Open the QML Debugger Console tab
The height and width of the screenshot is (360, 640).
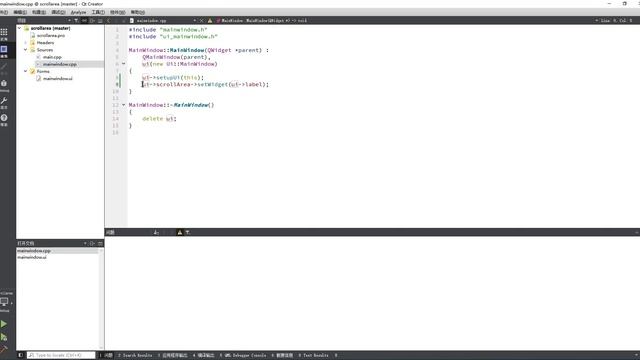click(x=243, y=355)
